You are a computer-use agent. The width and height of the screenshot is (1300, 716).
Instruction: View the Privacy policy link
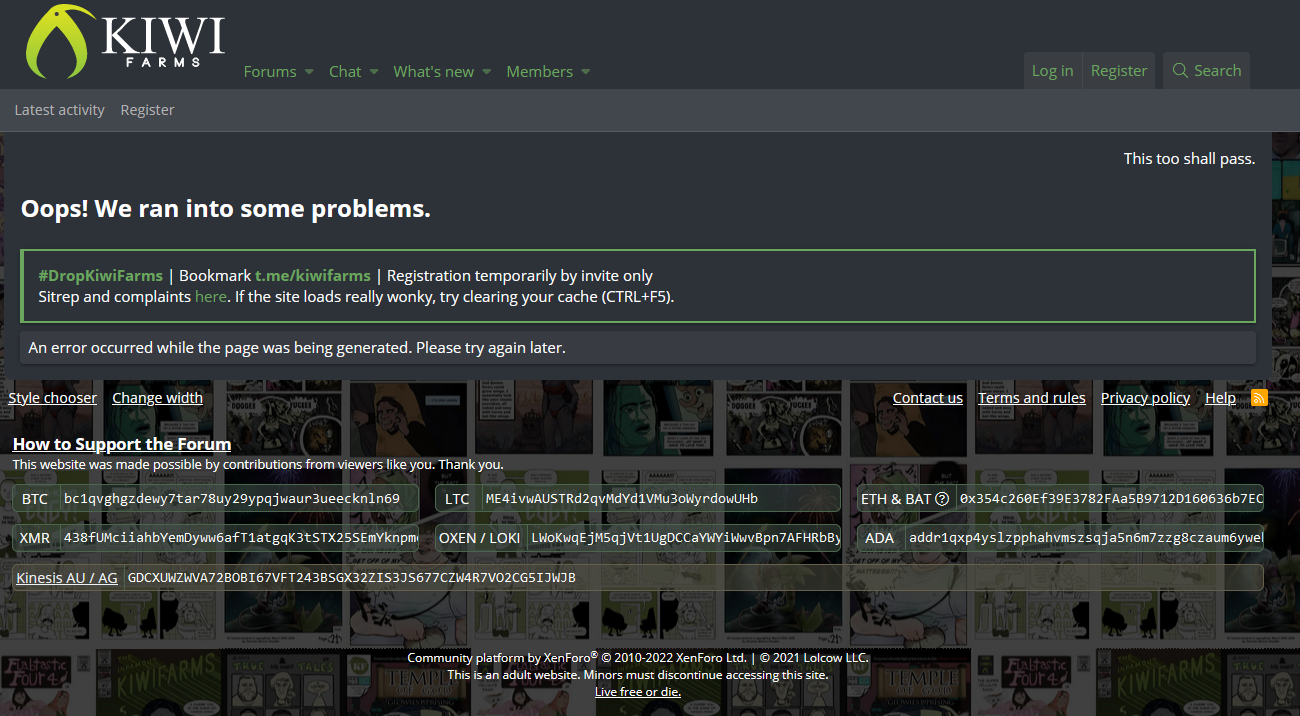click(1146, 398)
